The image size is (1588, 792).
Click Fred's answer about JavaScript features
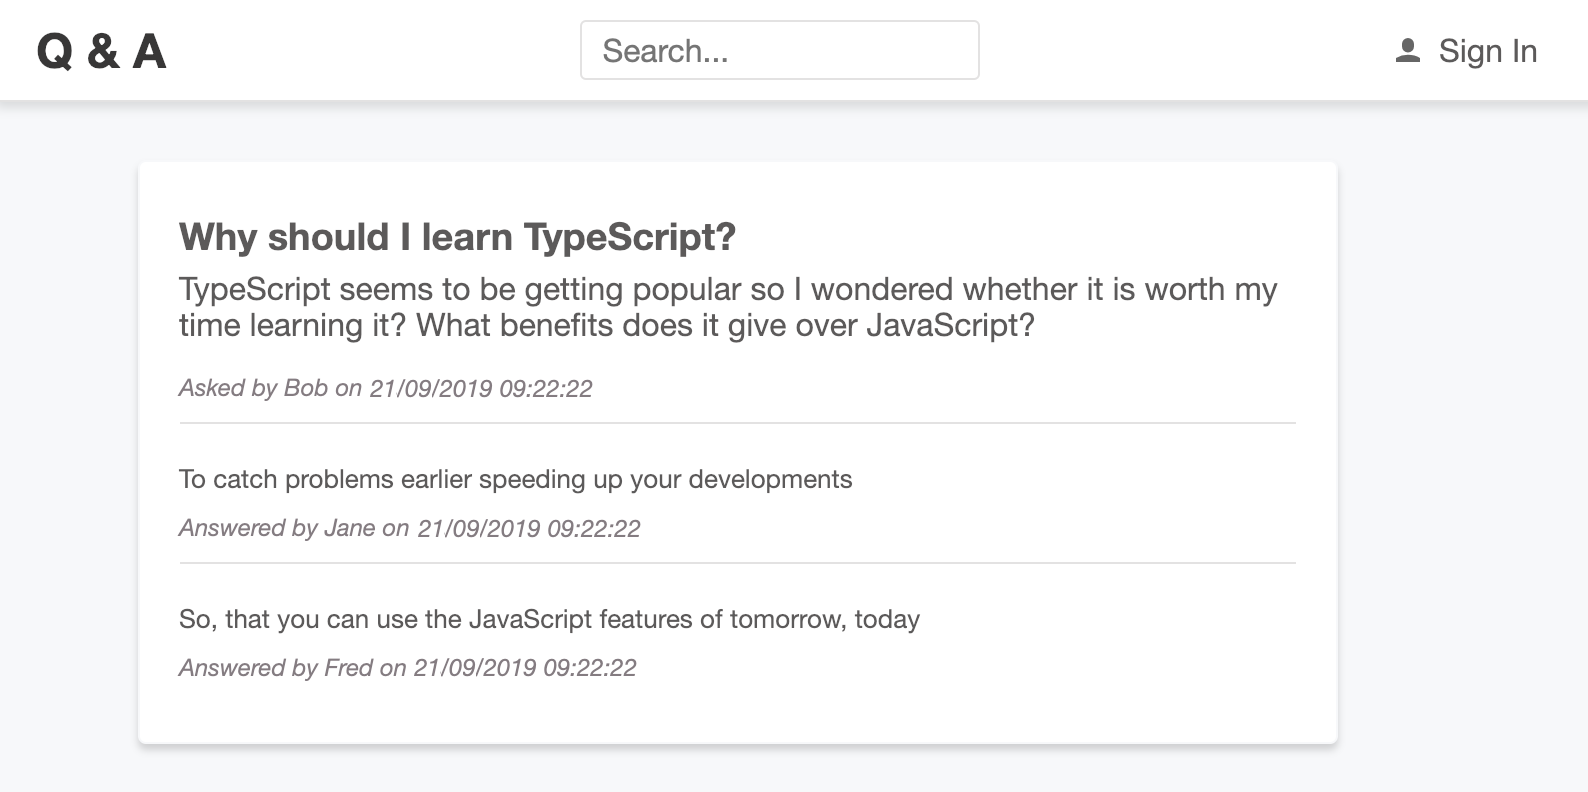point(549,619)
